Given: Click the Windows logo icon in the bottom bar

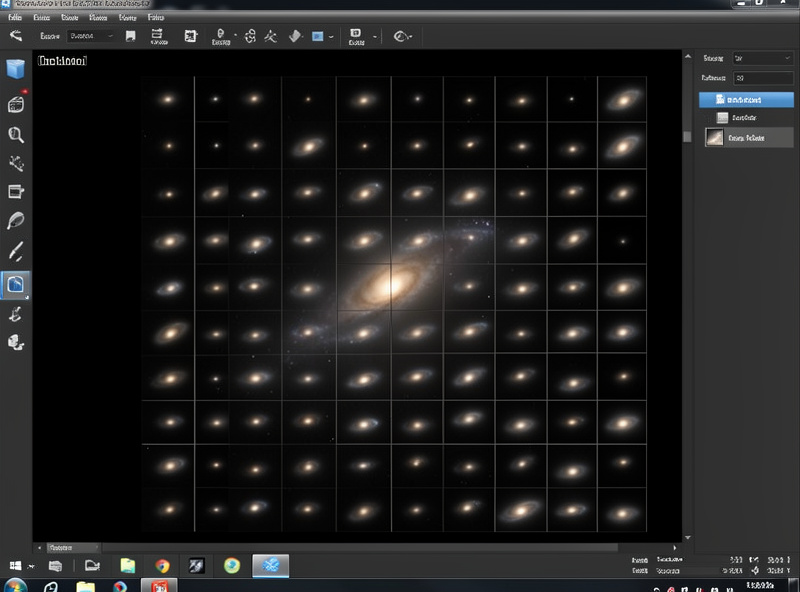Looking at the screenshot, I should click(x=15, y=565).
